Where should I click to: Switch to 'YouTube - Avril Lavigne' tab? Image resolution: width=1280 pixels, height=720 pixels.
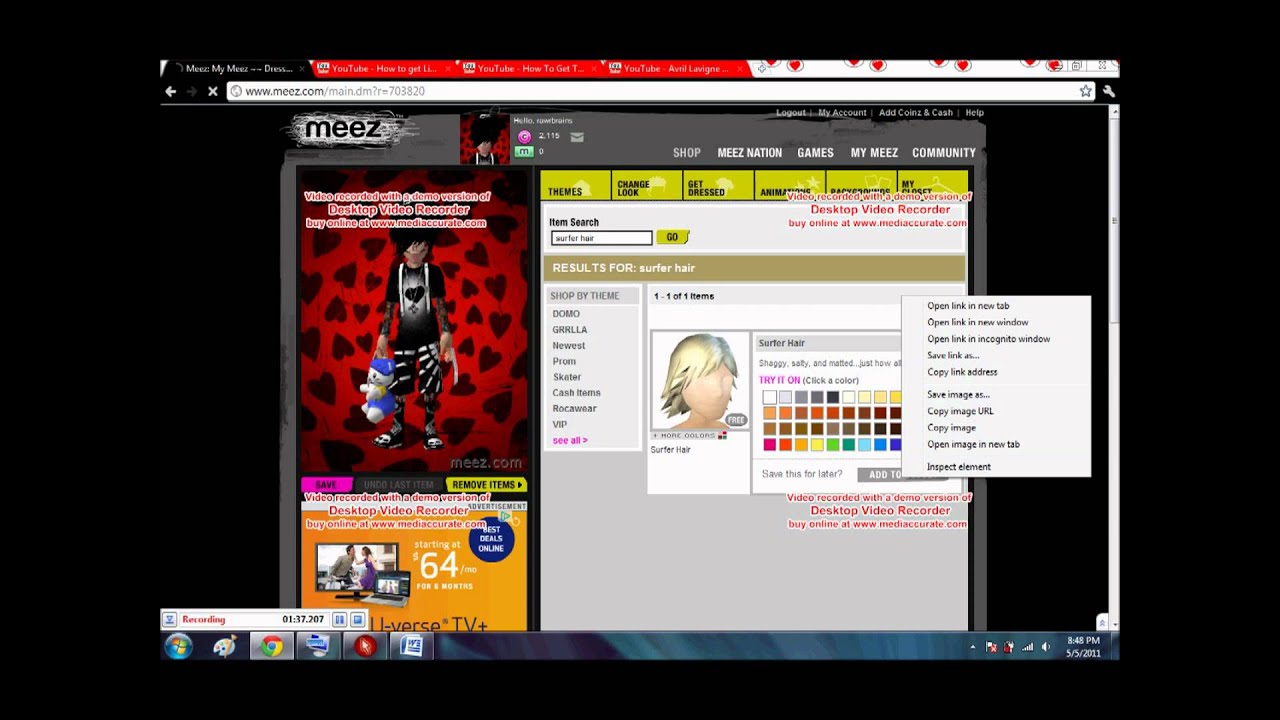(x=675, y=69)
